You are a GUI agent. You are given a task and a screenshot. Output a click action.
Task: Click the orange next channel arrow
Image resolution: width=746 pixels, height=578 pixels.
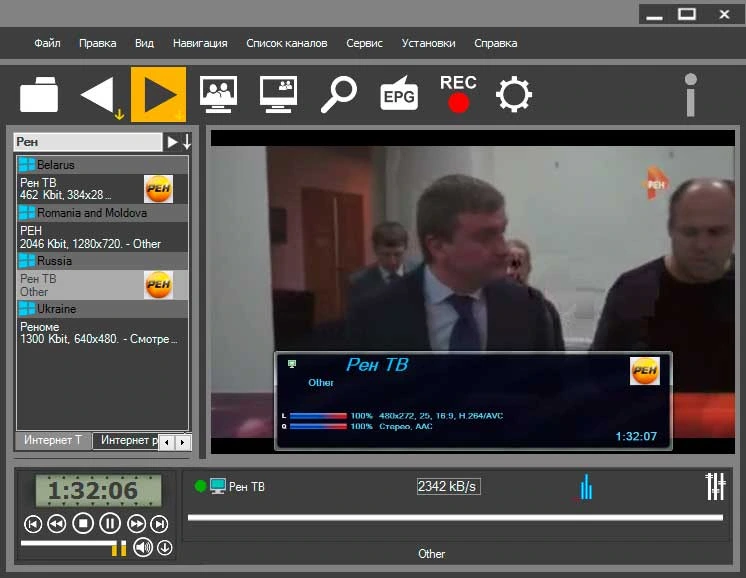click(158, 94)
